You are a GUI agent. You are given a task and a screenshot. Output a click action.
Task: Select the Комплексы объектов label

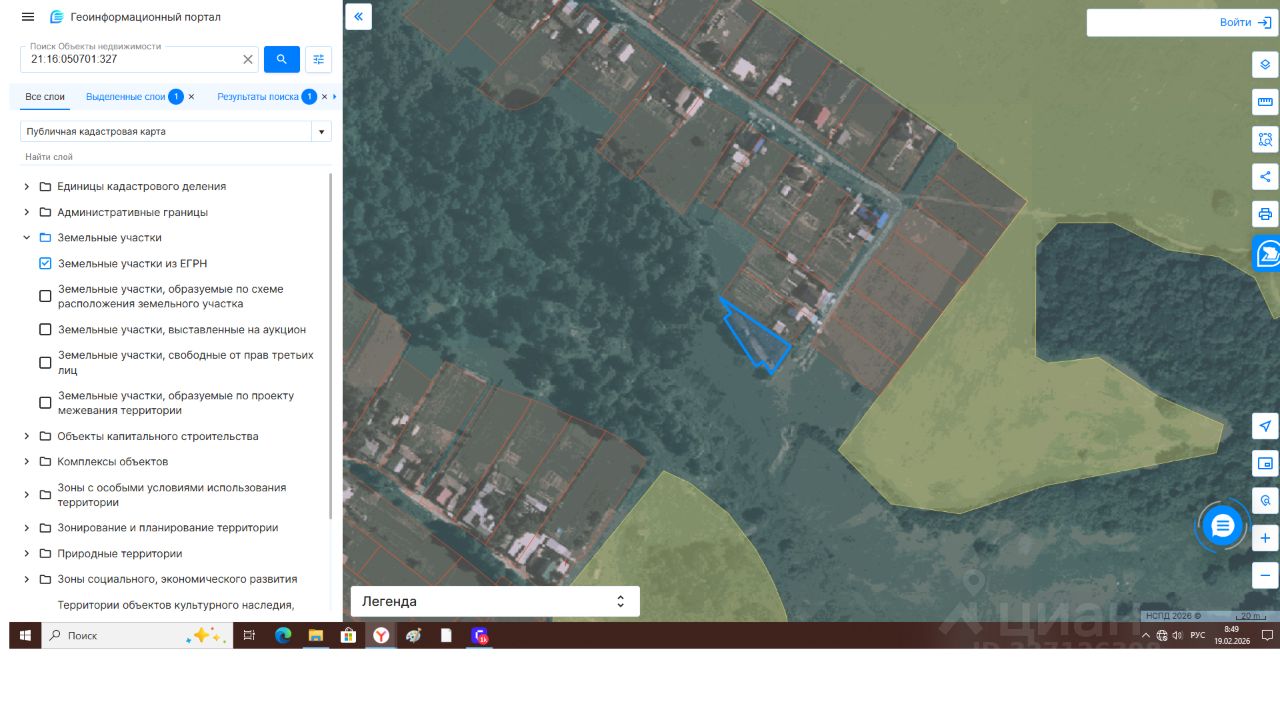click(113, 462)
